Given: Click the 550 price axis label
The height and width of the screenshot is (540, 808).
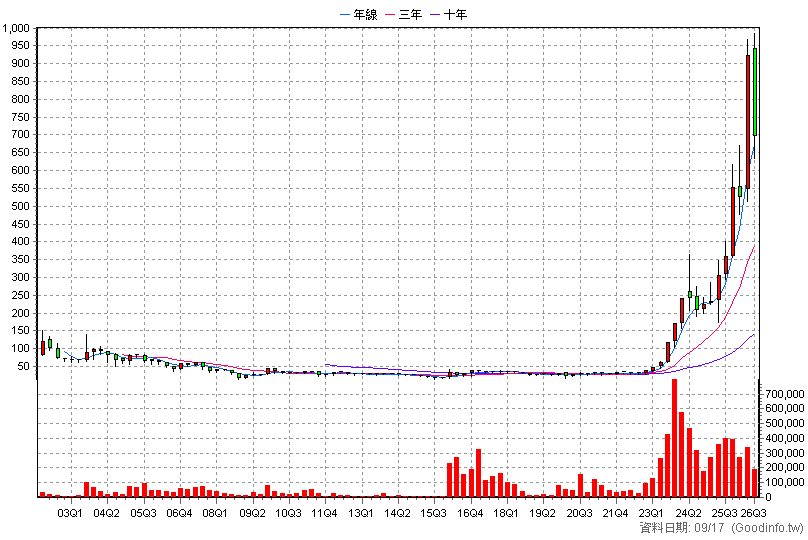Looking at the screenshot, I should [x=21, y=189].
